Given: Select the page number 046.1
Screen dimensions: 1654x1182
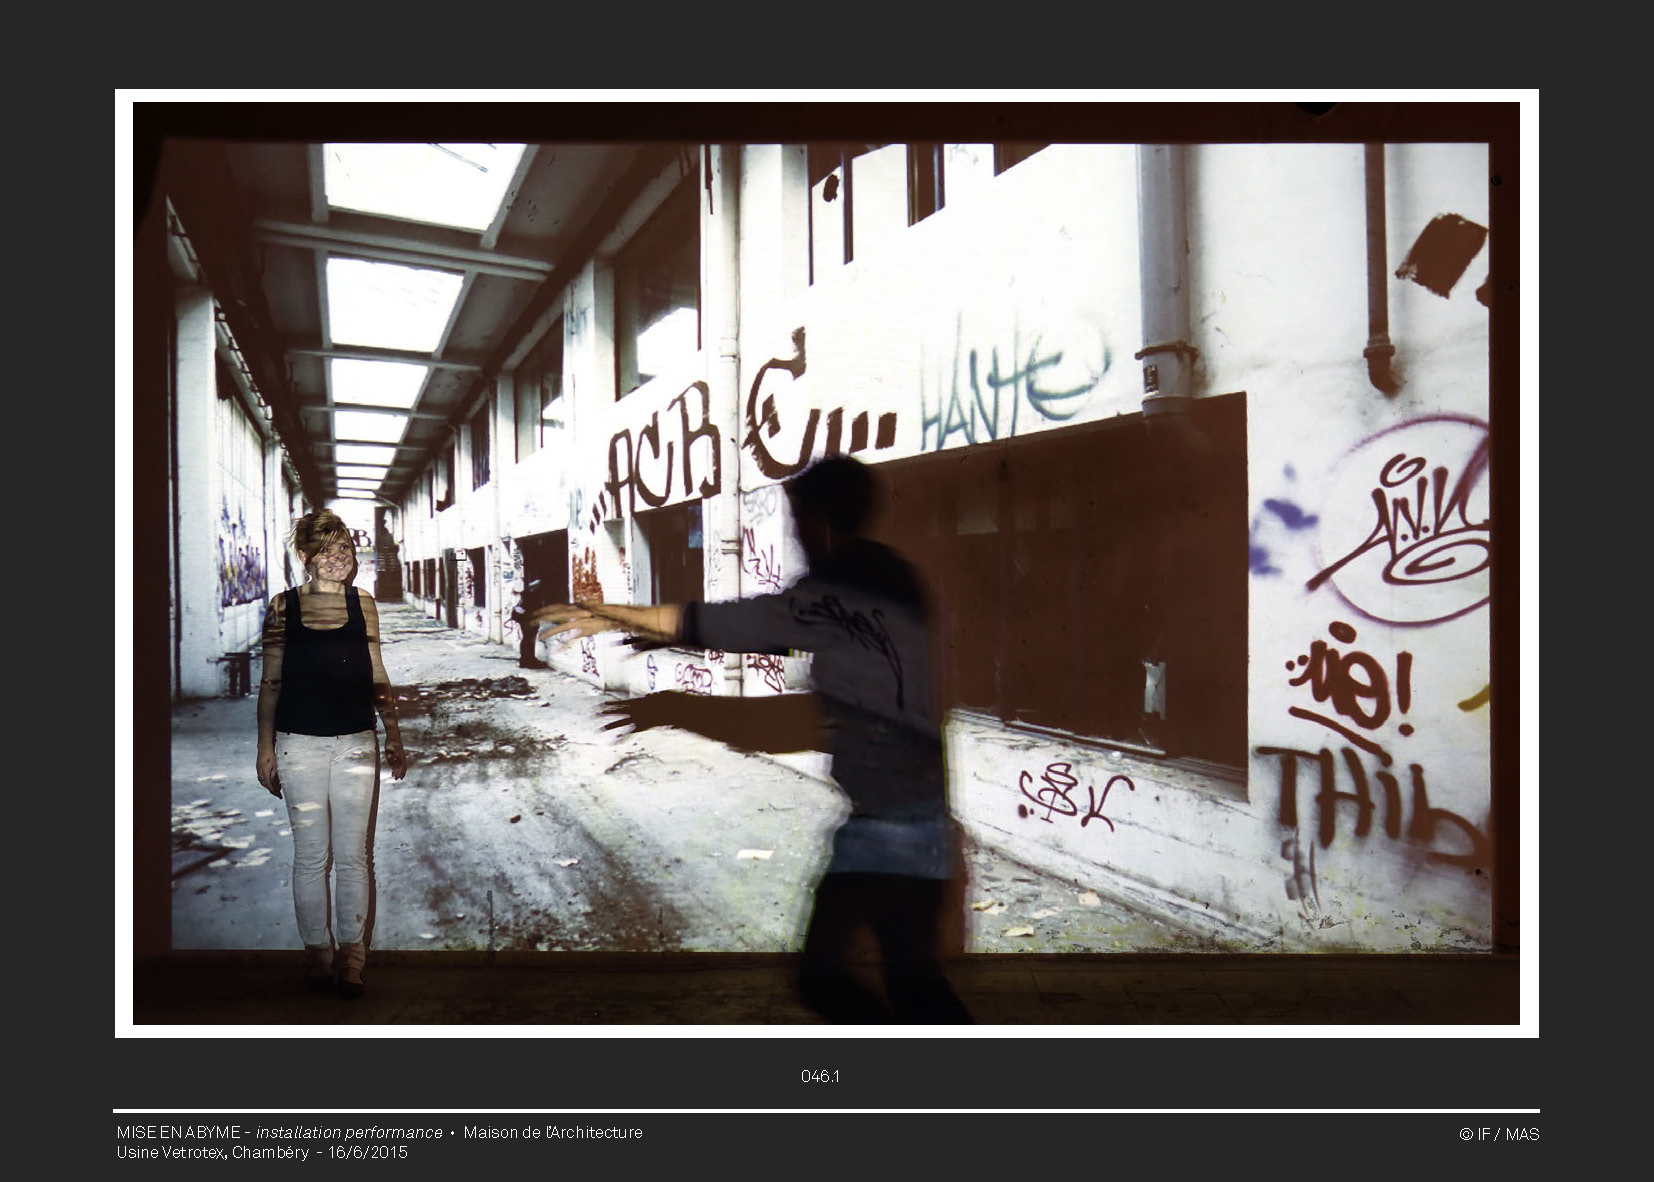Looking at the screenshot, I should (820, 1076).
